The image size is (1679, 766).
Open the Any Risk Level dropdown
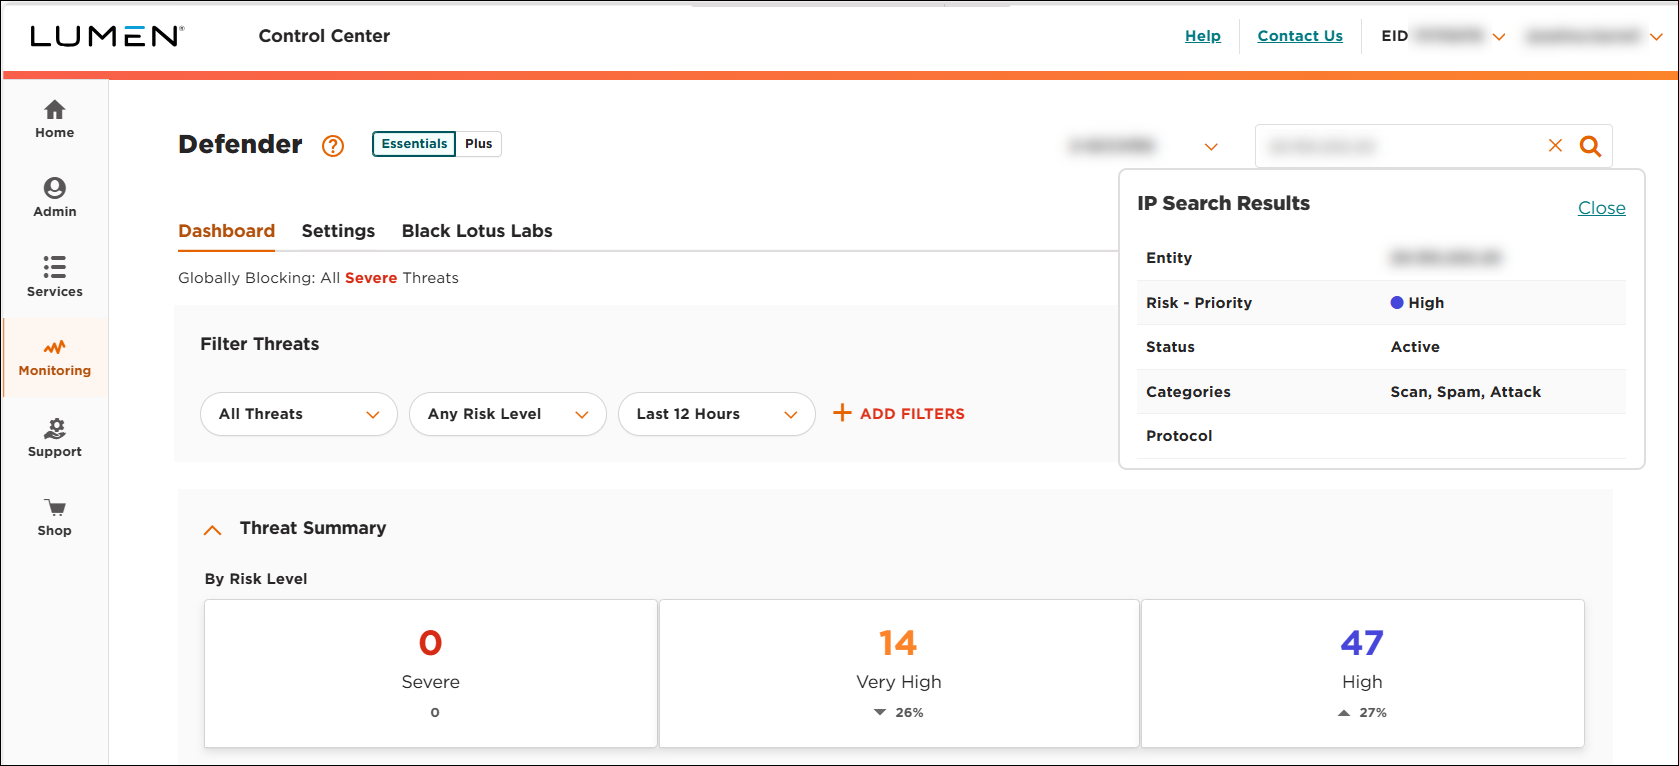click(x=508, y=414)
